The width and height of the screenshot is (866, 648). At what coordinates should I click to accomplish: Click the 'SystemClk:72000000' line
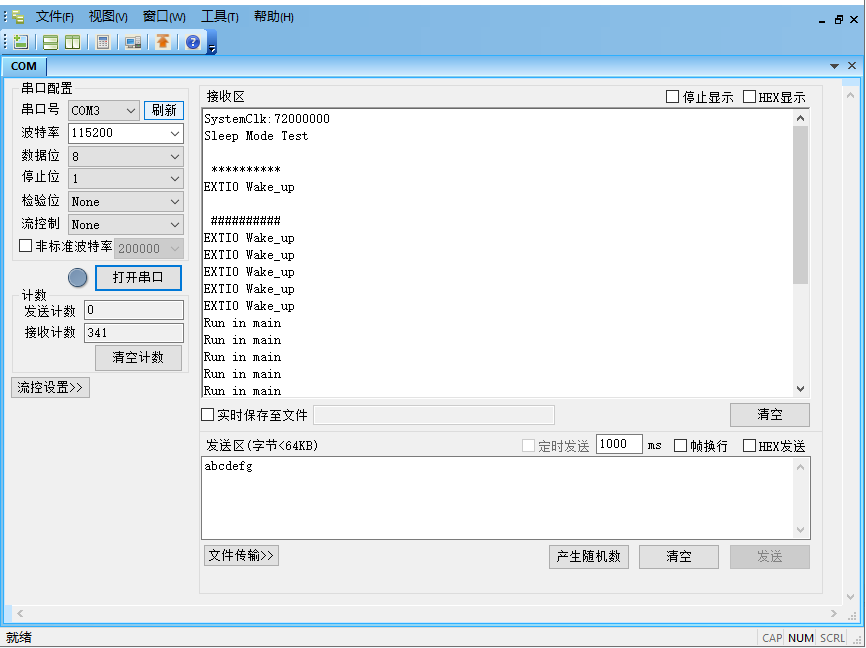(267, 119)
